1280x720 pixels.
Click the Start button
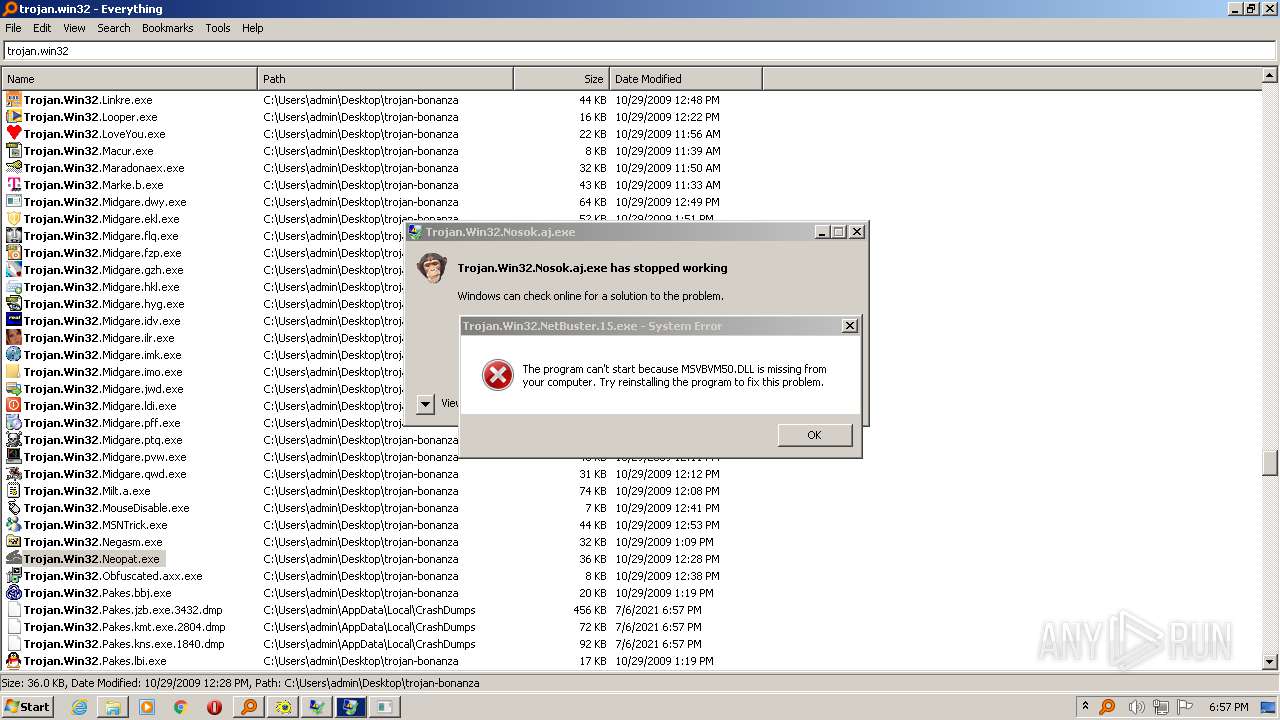(x=28, y=707)
